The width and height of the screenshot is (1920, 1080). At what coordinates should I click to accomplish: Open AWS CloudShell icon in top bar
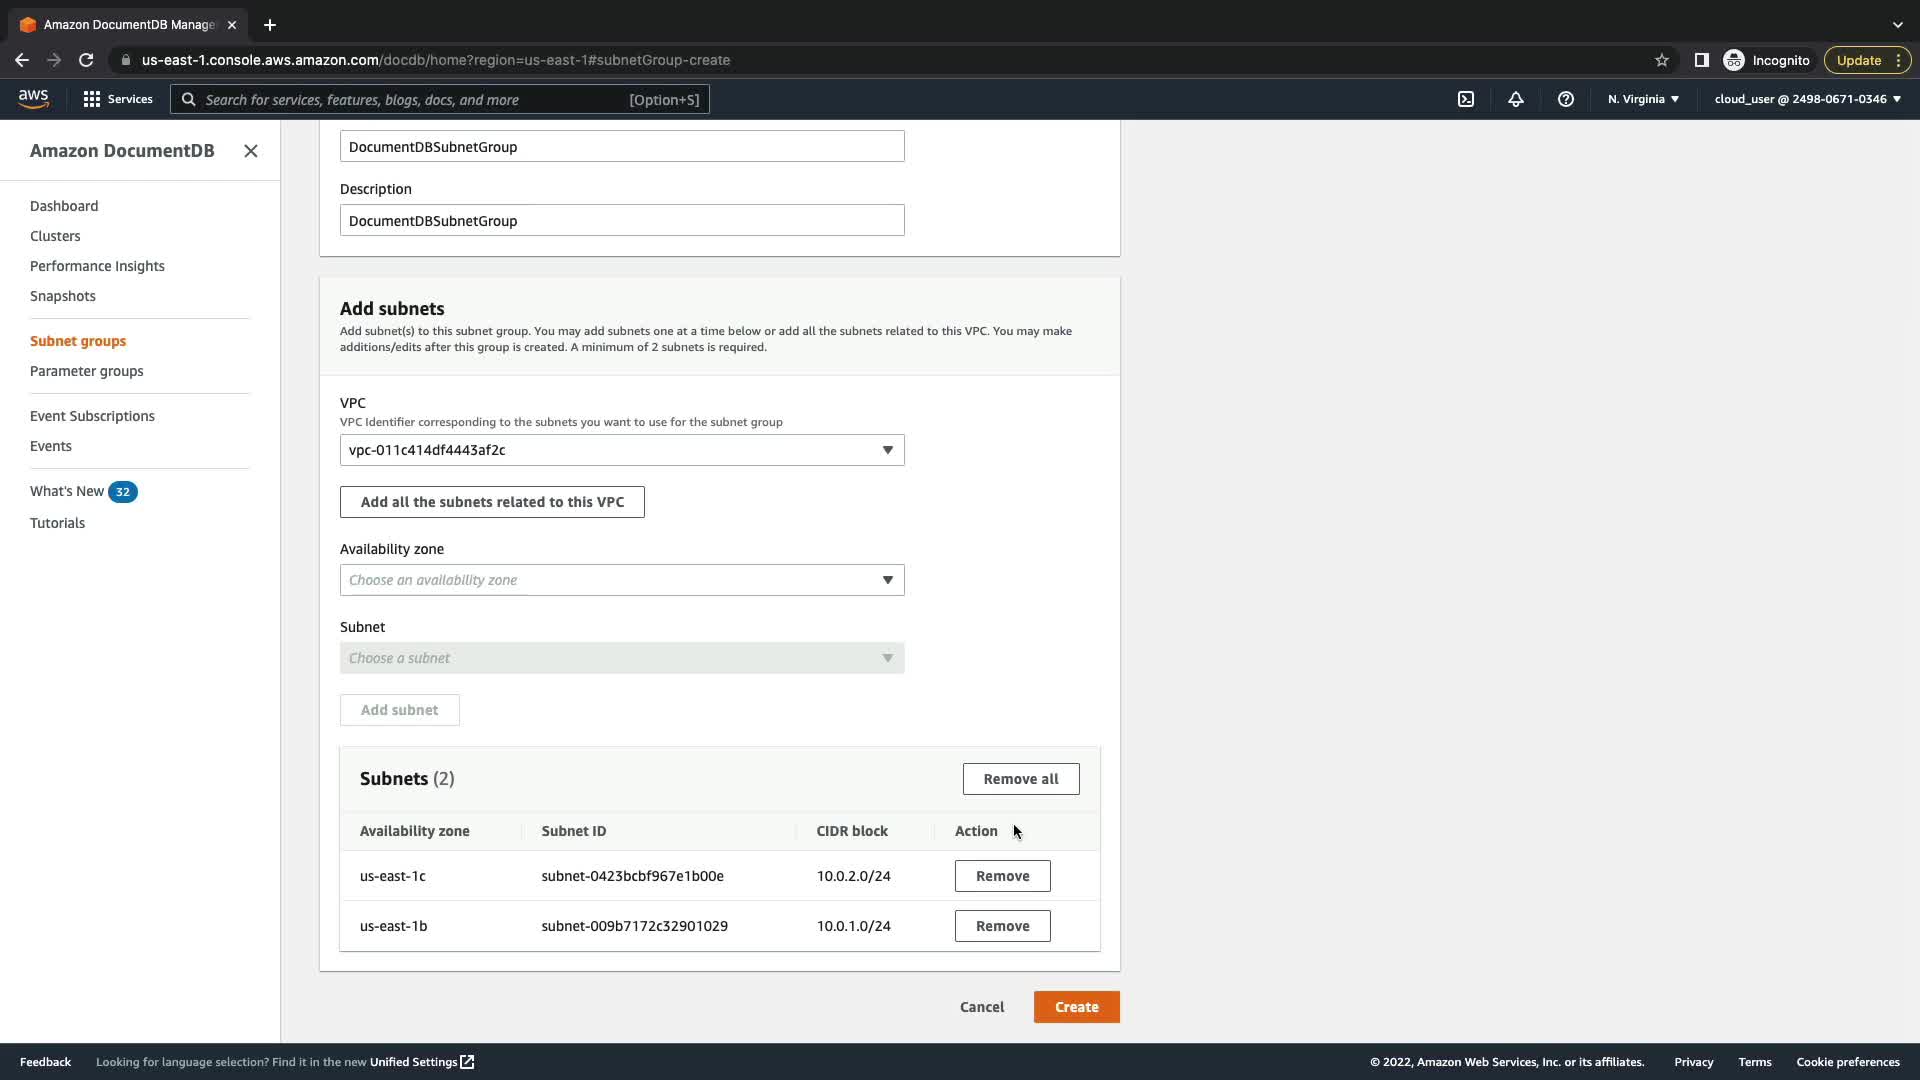tap(1466, 99)
